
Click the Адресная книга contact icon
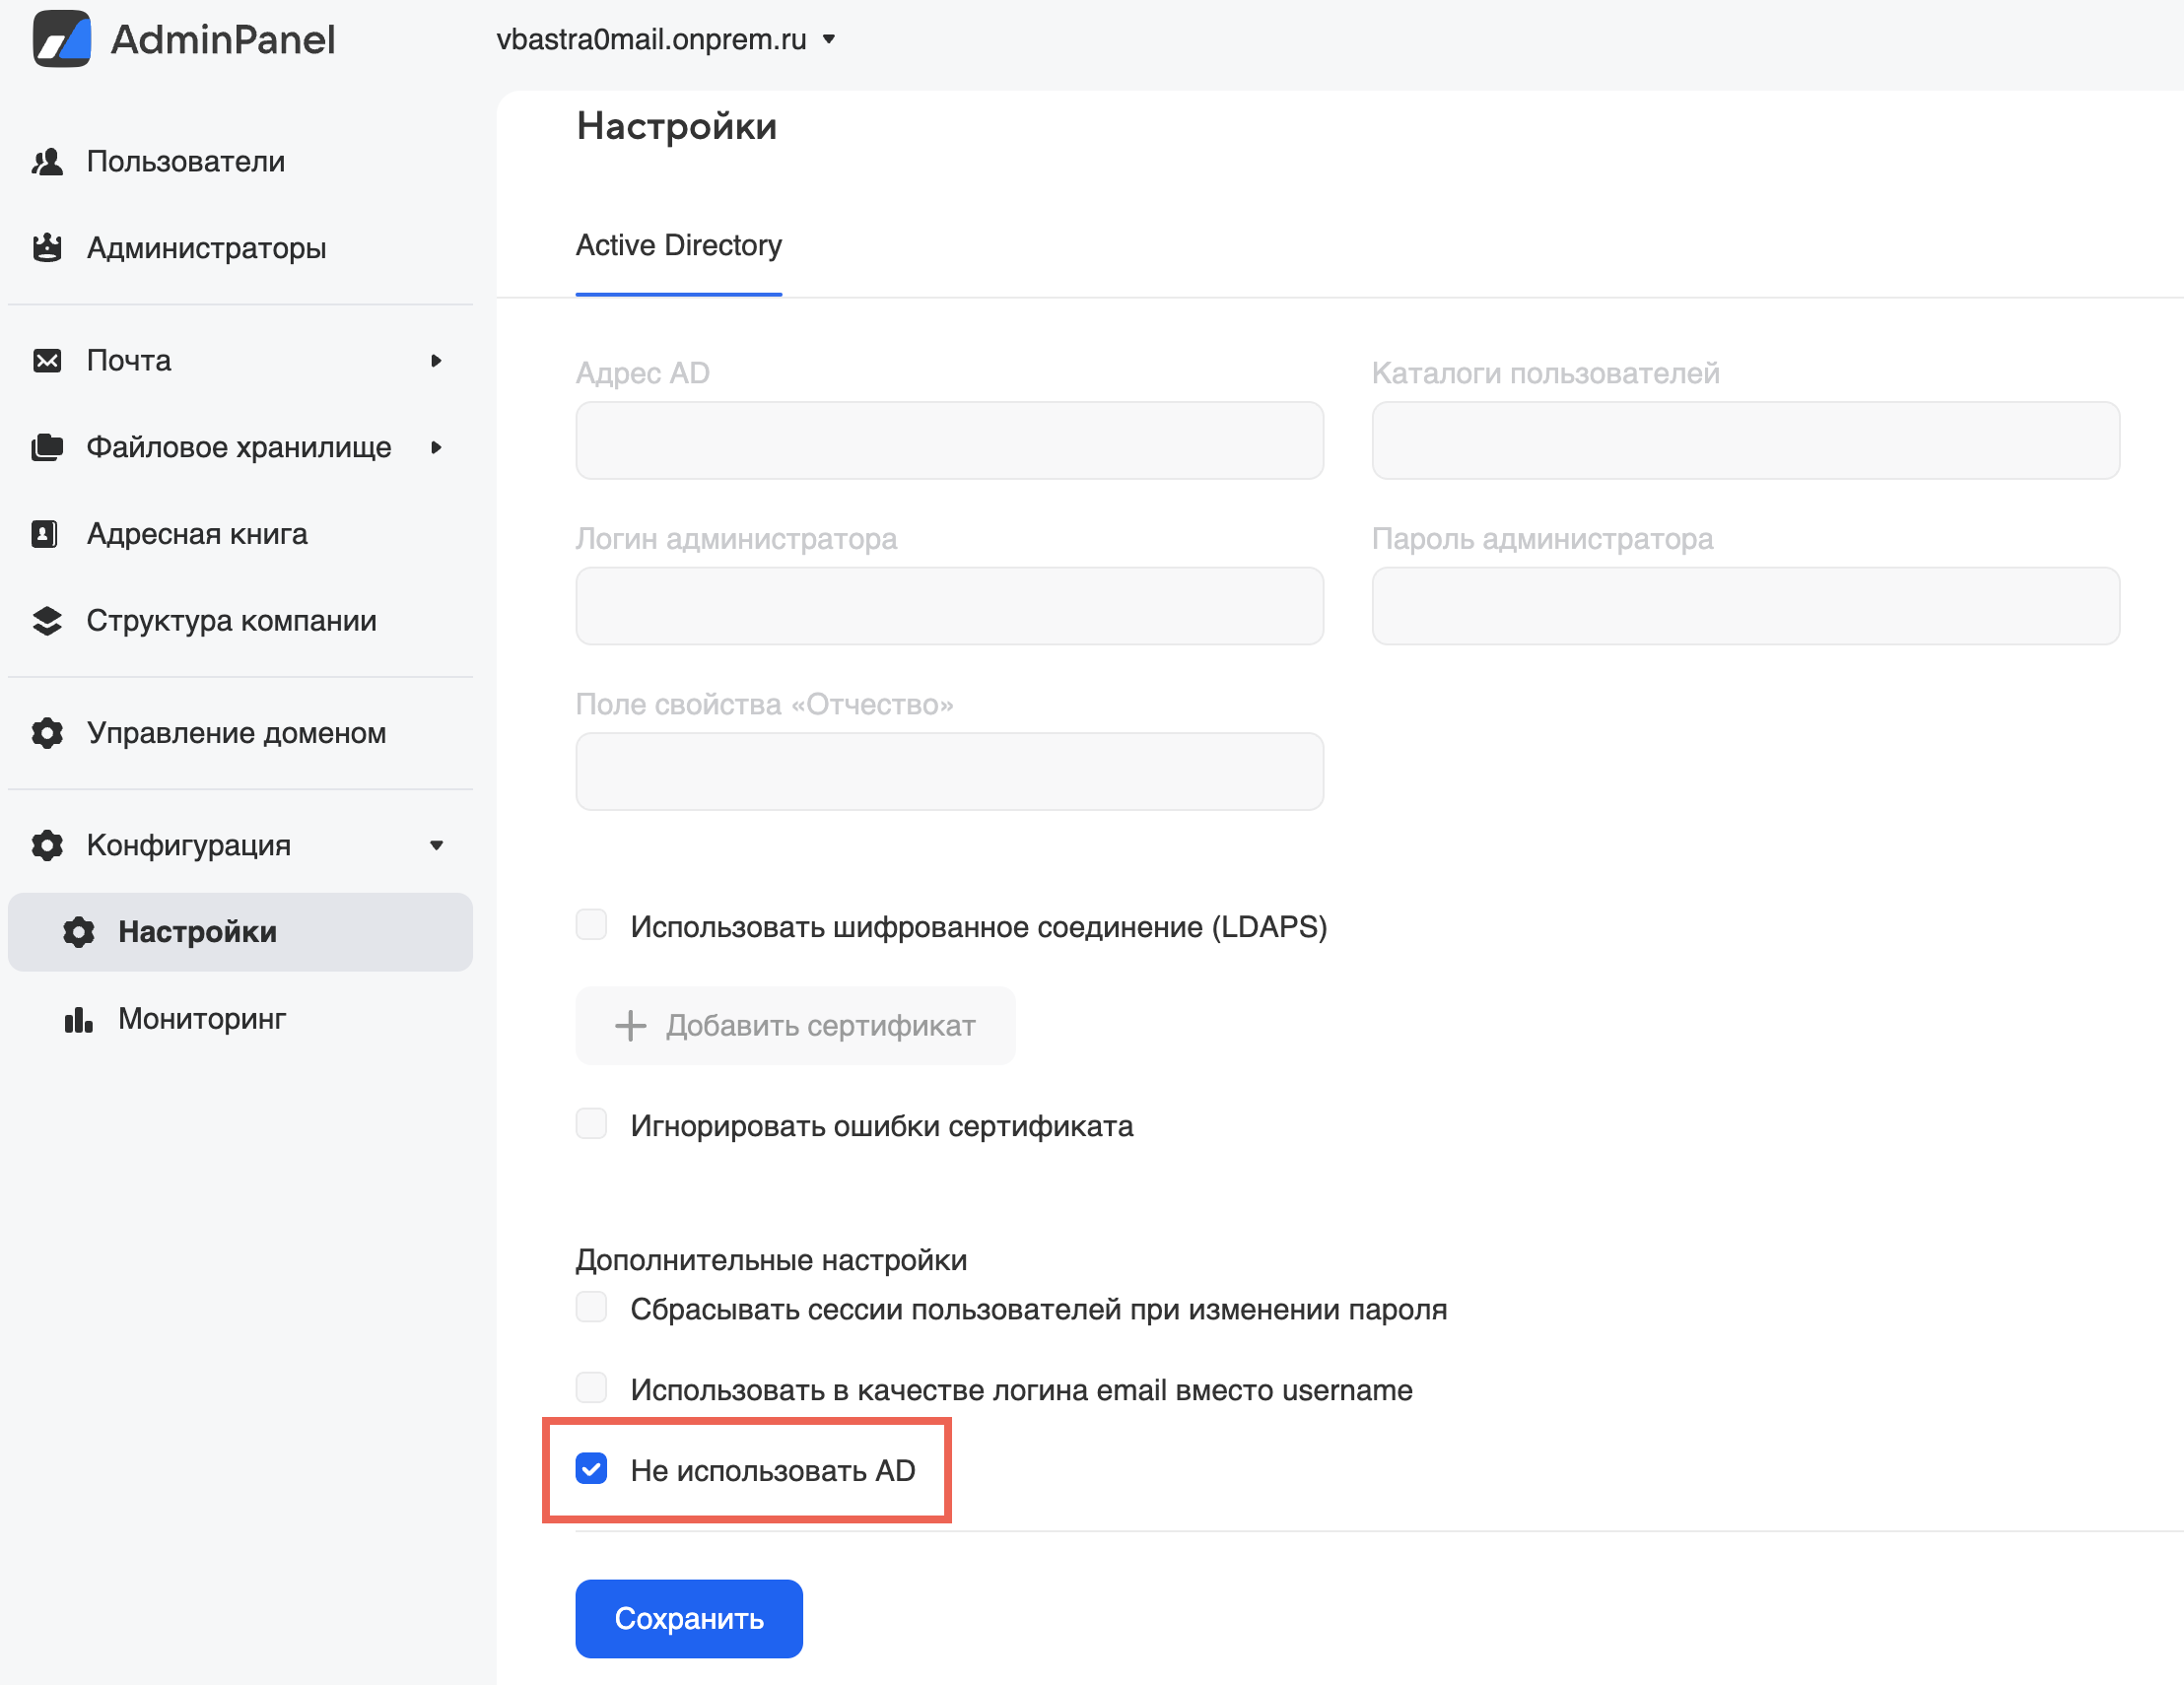[45, 534]
